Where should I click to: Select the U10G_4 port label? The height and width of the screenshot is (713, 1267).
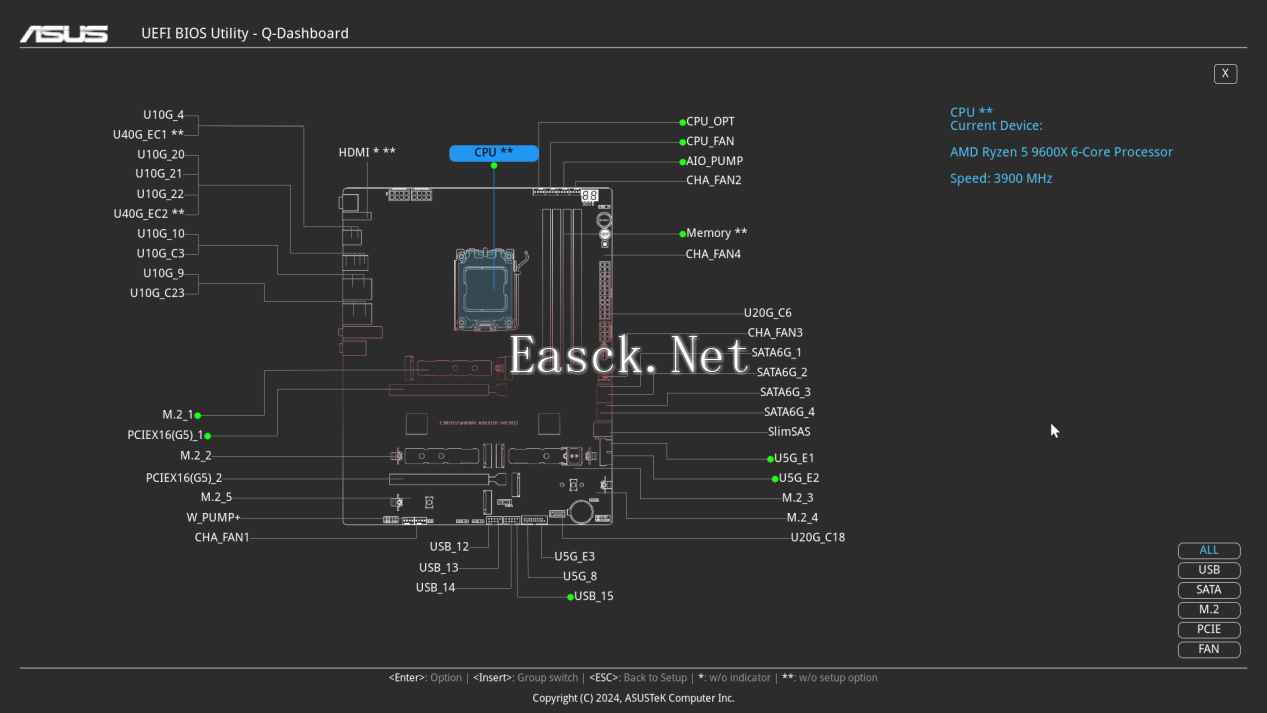(x=163, y=115)
